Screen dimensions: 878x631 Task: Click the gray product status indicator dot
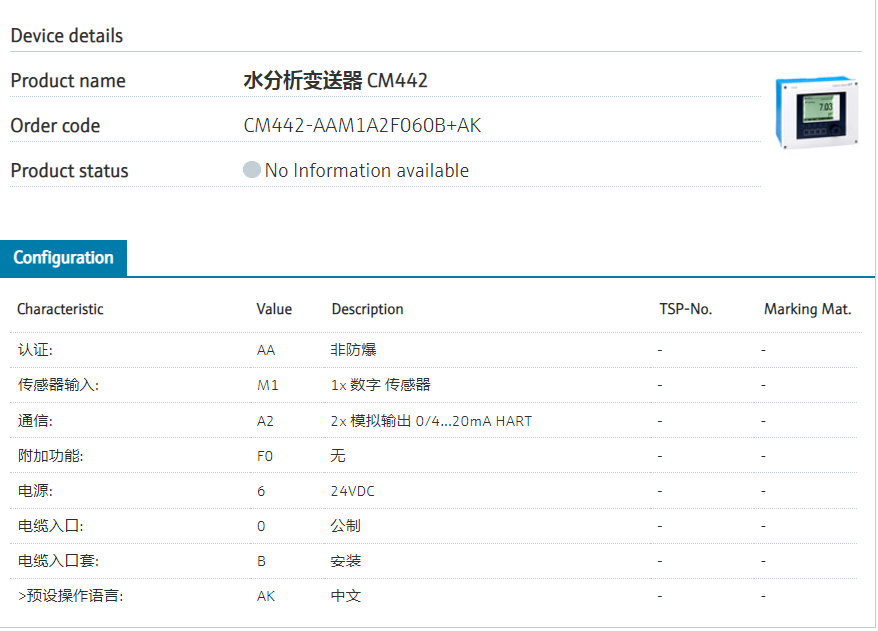[252, 170]
